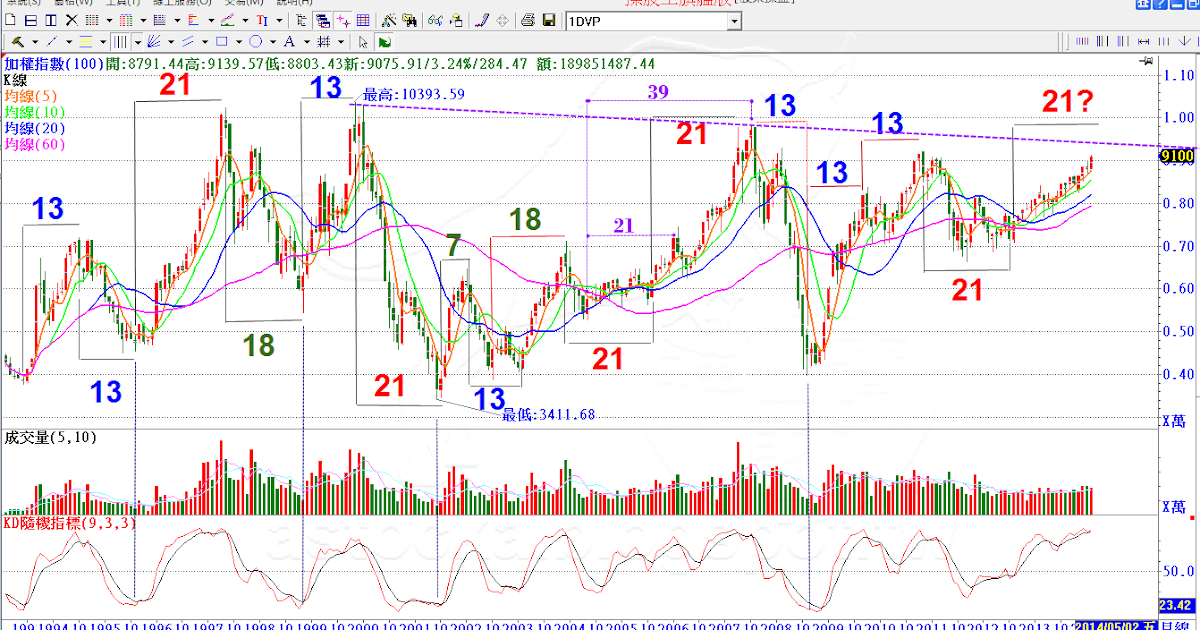Click the purple pen draw toolbar icon
The height and width of the screenshot is (630, 1200).
click(481, 20)
